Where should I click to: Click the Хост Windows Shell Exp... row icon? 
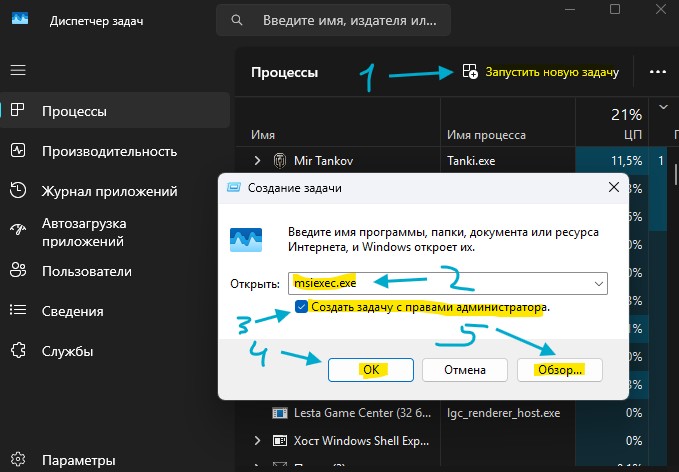tap(279, 441)
